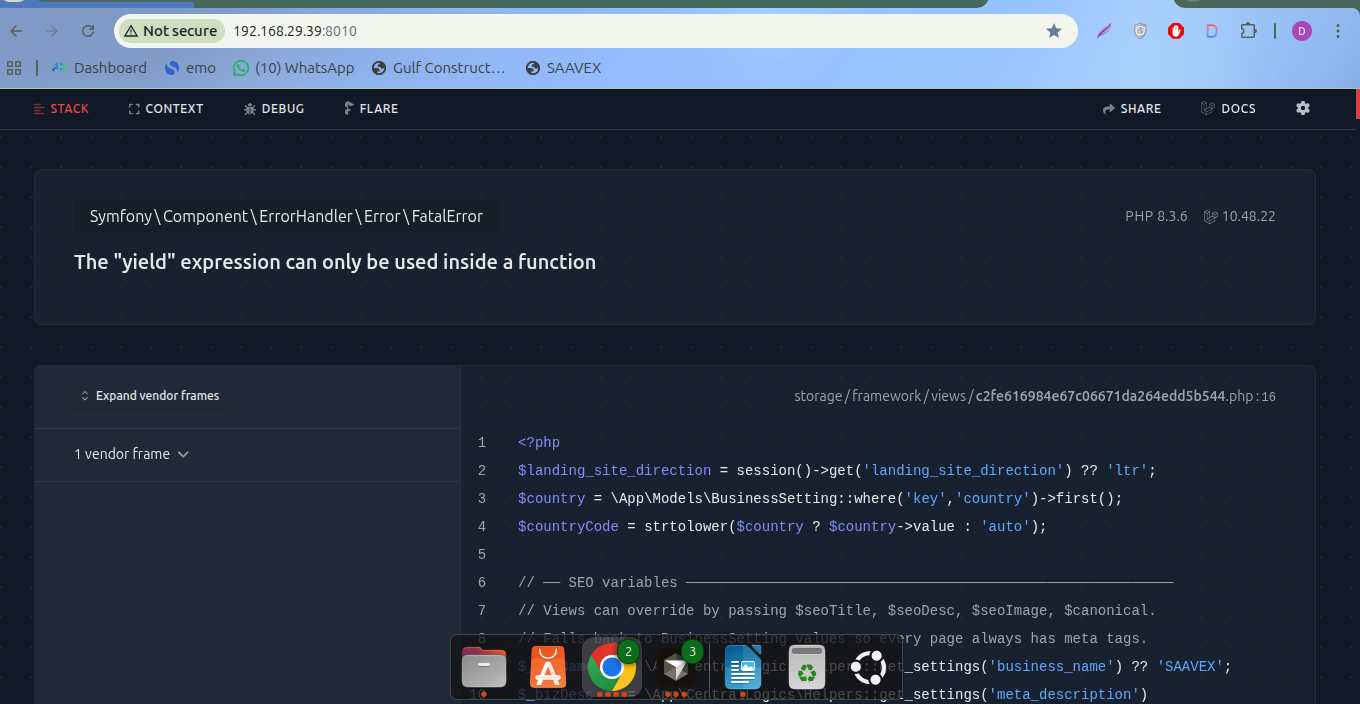Expand vendor frames

[x=150, y=396]
